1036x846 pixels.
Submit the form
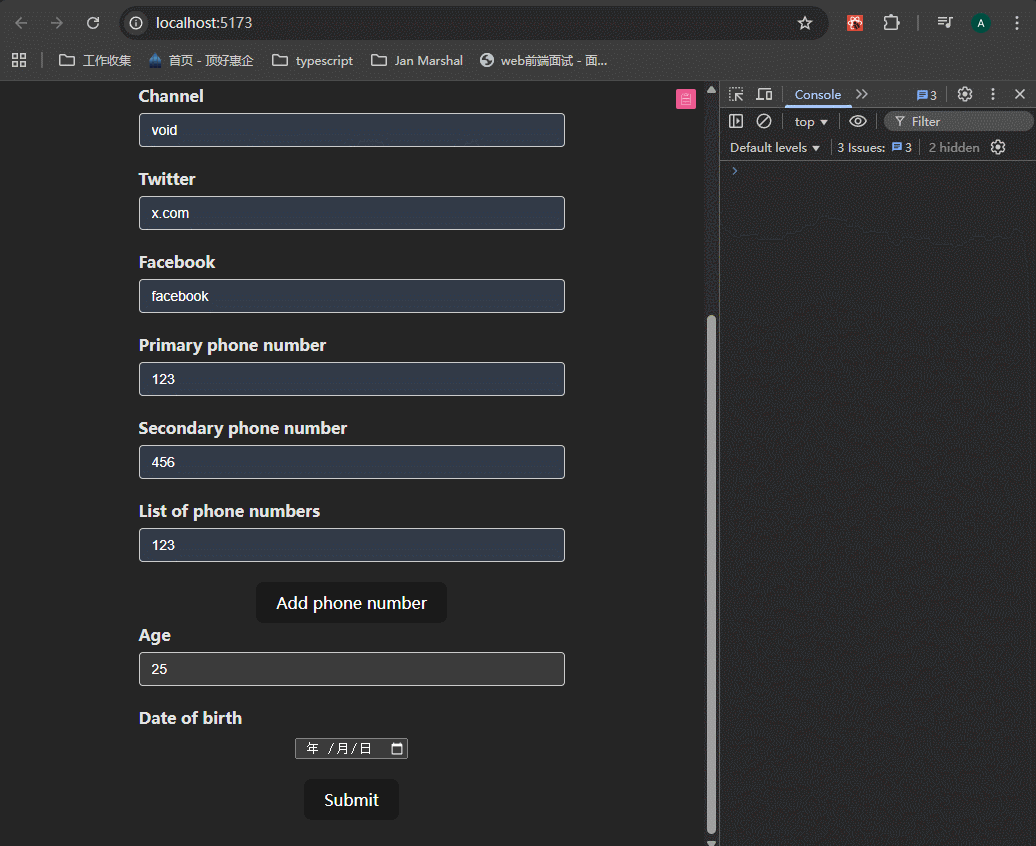[351, 799]
